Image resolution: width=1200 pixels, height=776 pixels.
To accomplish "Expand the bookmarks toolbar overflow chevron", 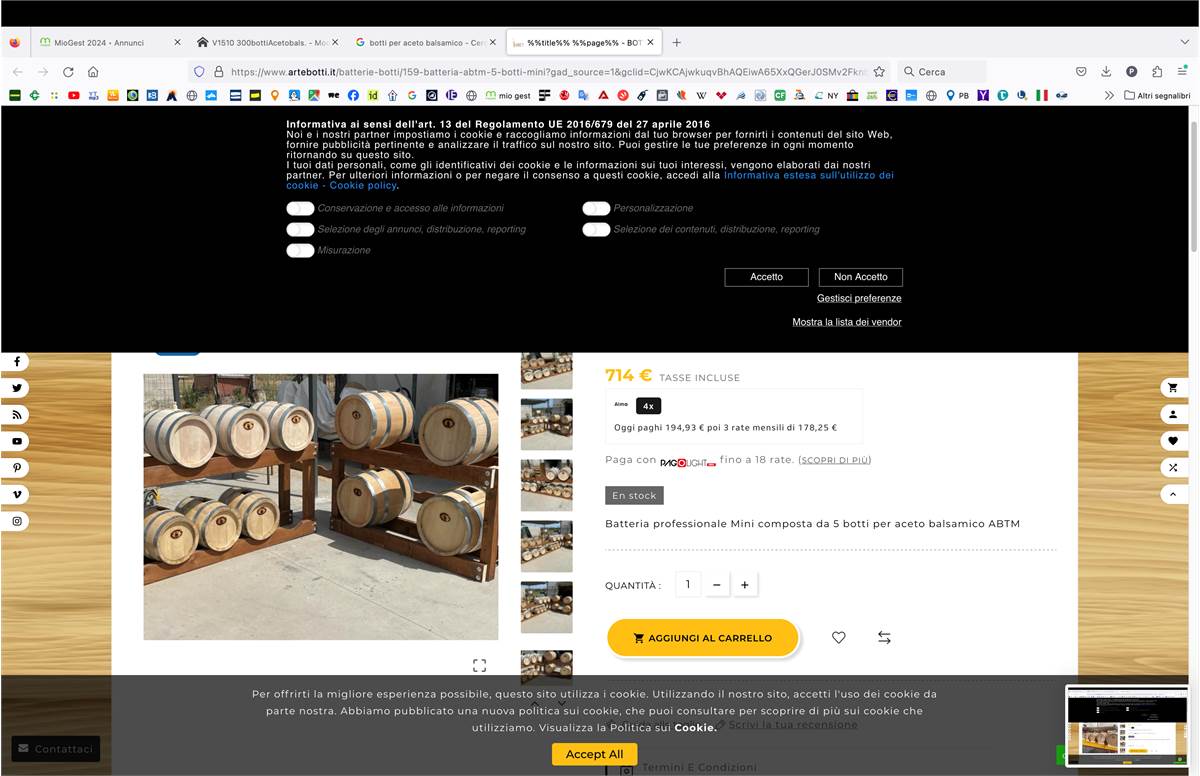I will pos(1108,96).
